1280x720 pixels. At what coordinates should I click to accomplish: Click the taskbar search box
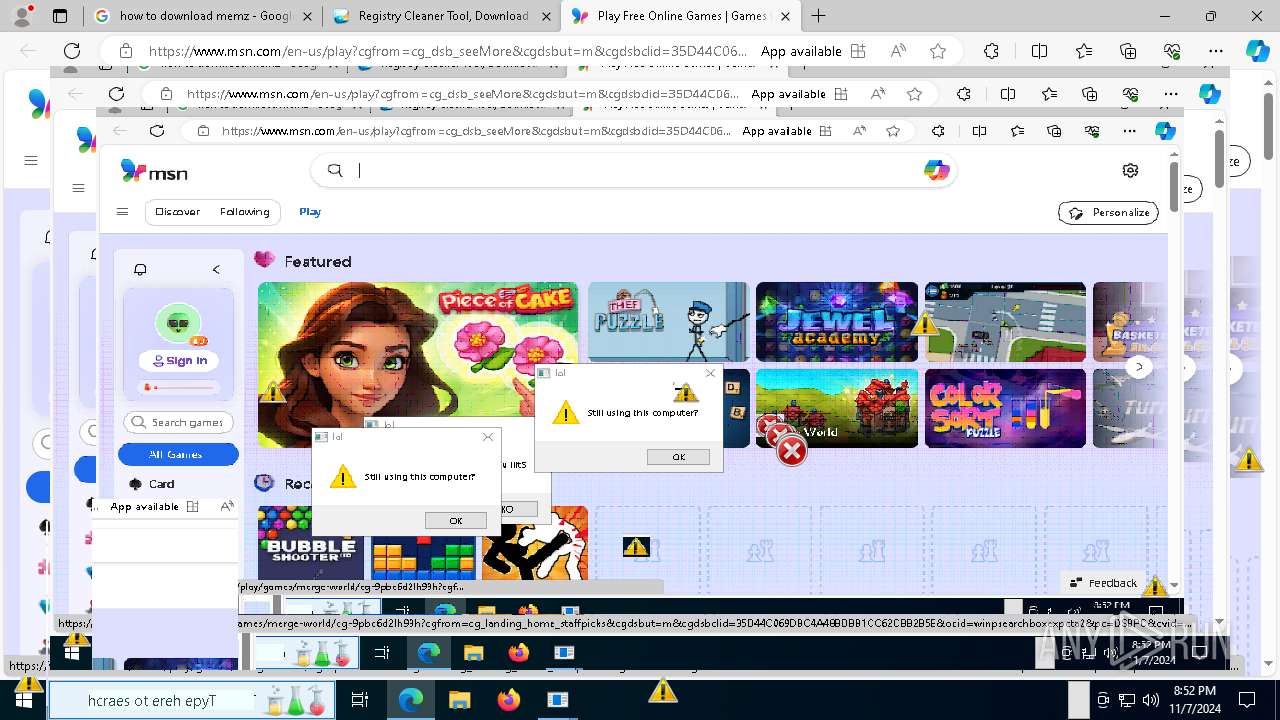click(x=192, y=700)
